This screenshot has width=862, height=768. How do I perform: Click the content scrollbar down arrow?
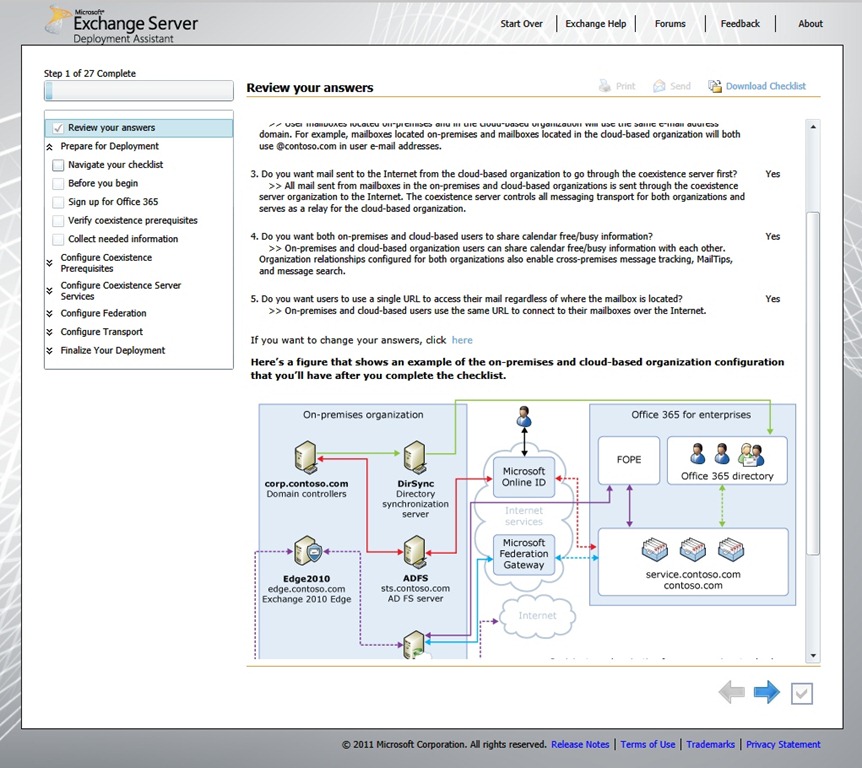click(x=813, y=655)
